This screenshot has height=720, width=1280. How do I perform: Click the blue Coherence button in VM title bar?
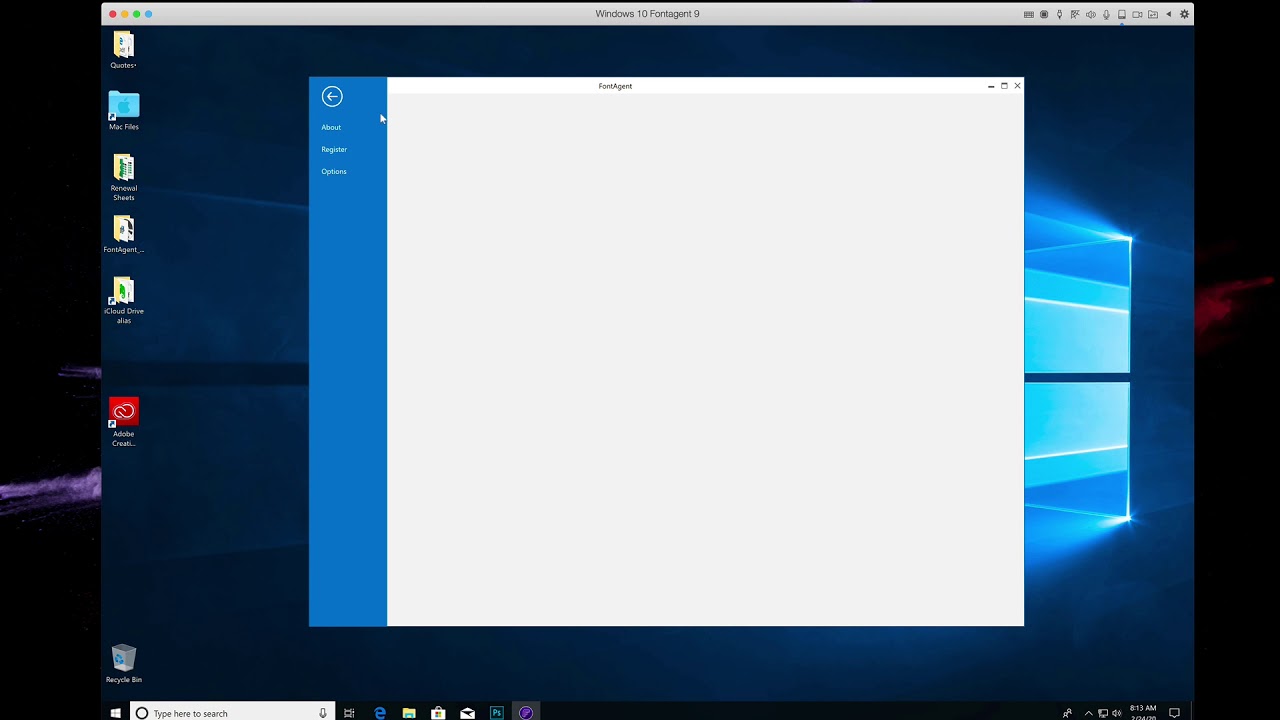[x=149, y=14]
